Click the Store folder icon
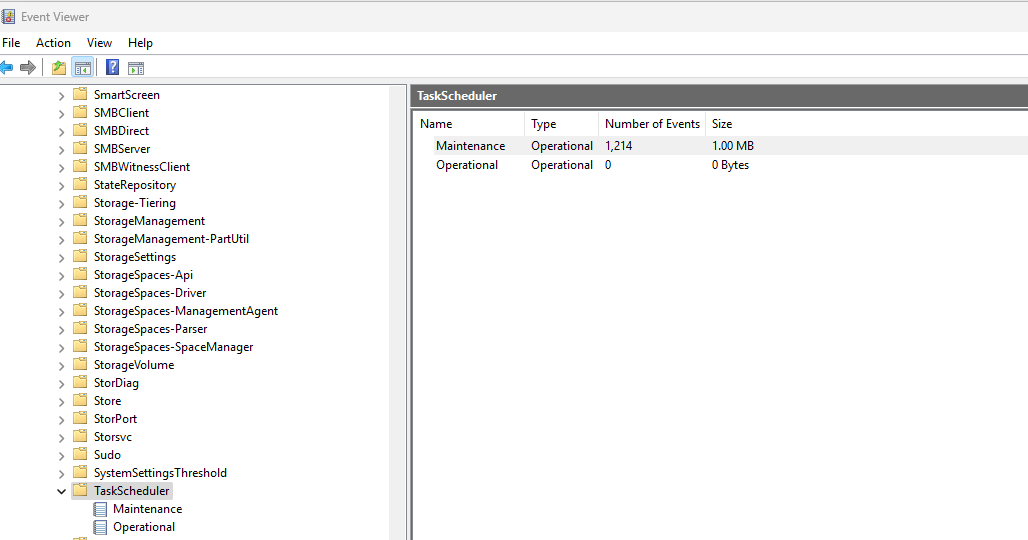The width and height of the screenshot is (1028, 540). click(x=80, y=400)
